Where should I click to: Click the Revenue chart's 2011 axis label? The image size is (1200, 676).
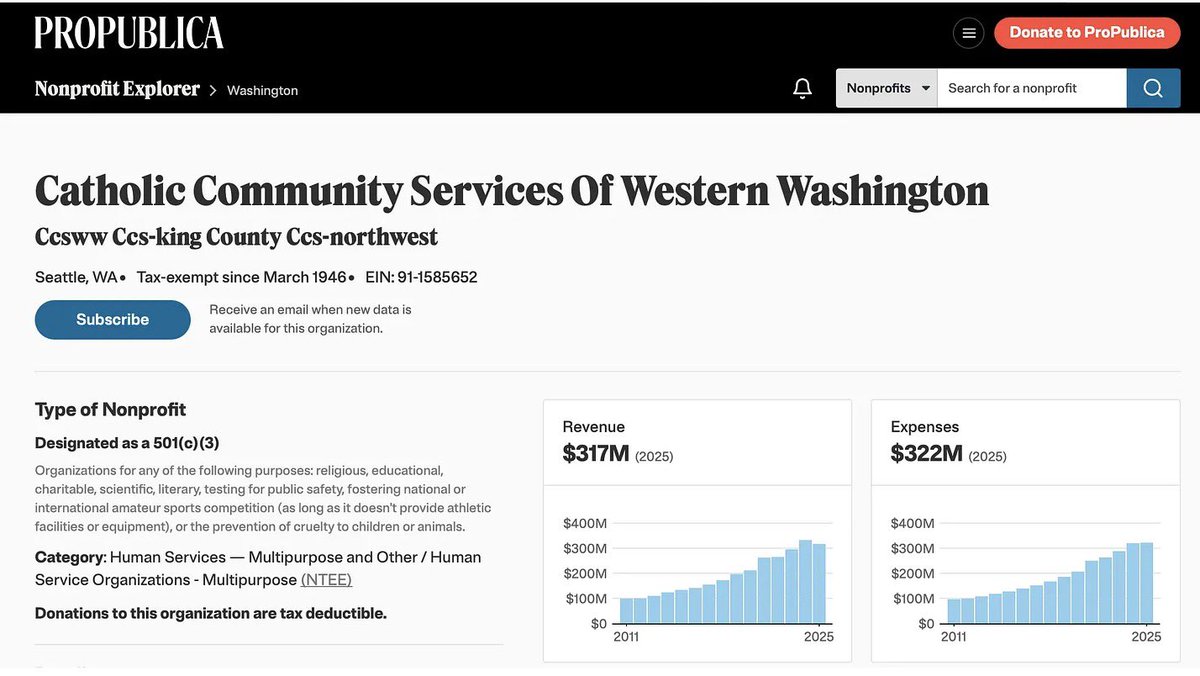[x=626, y=637]
